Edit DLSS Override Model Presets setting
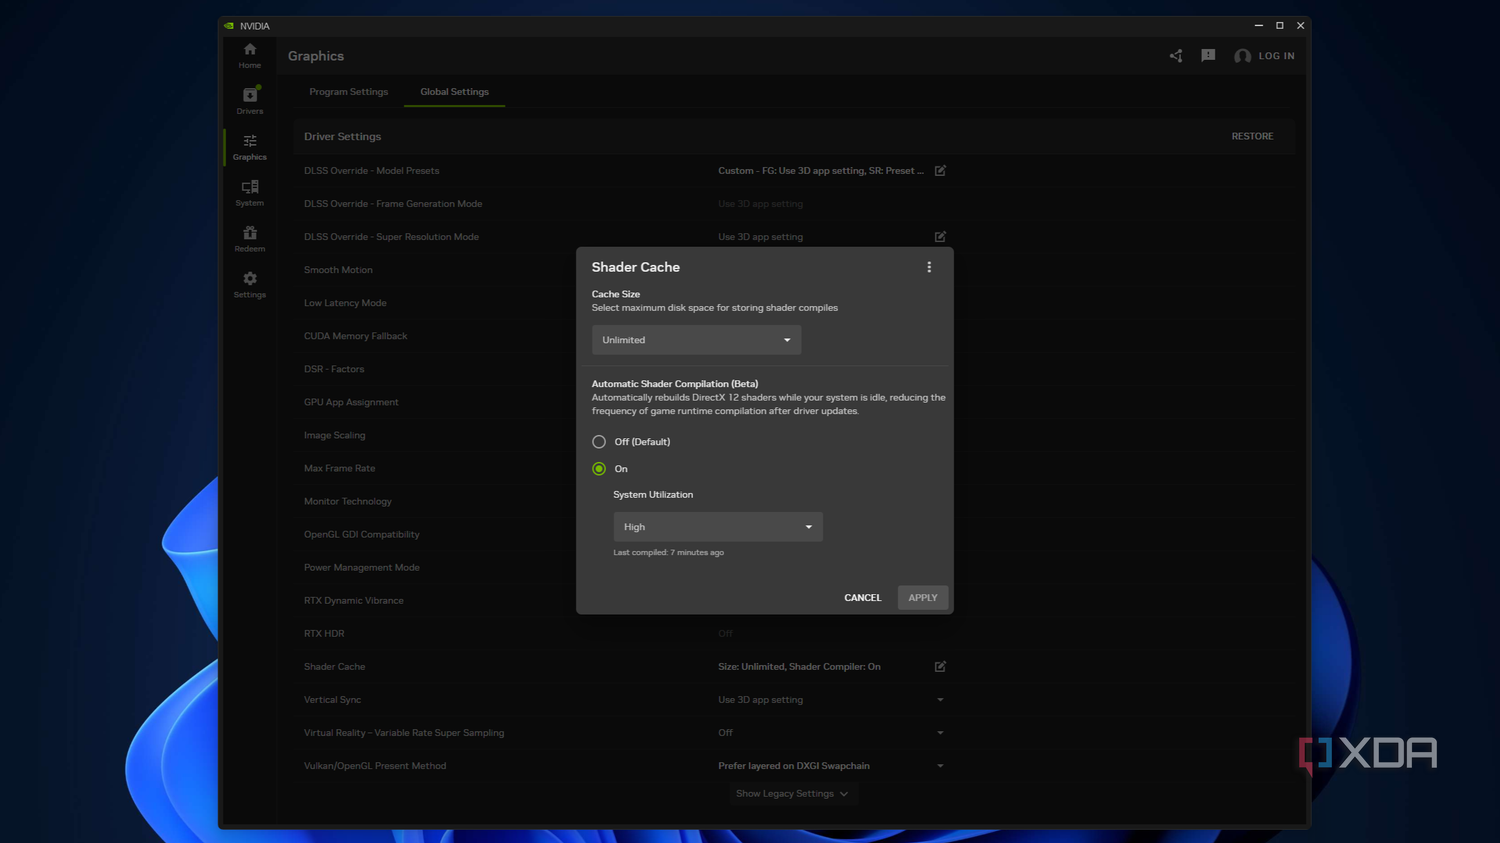1500x843 pixels. (x=940, y=171)
